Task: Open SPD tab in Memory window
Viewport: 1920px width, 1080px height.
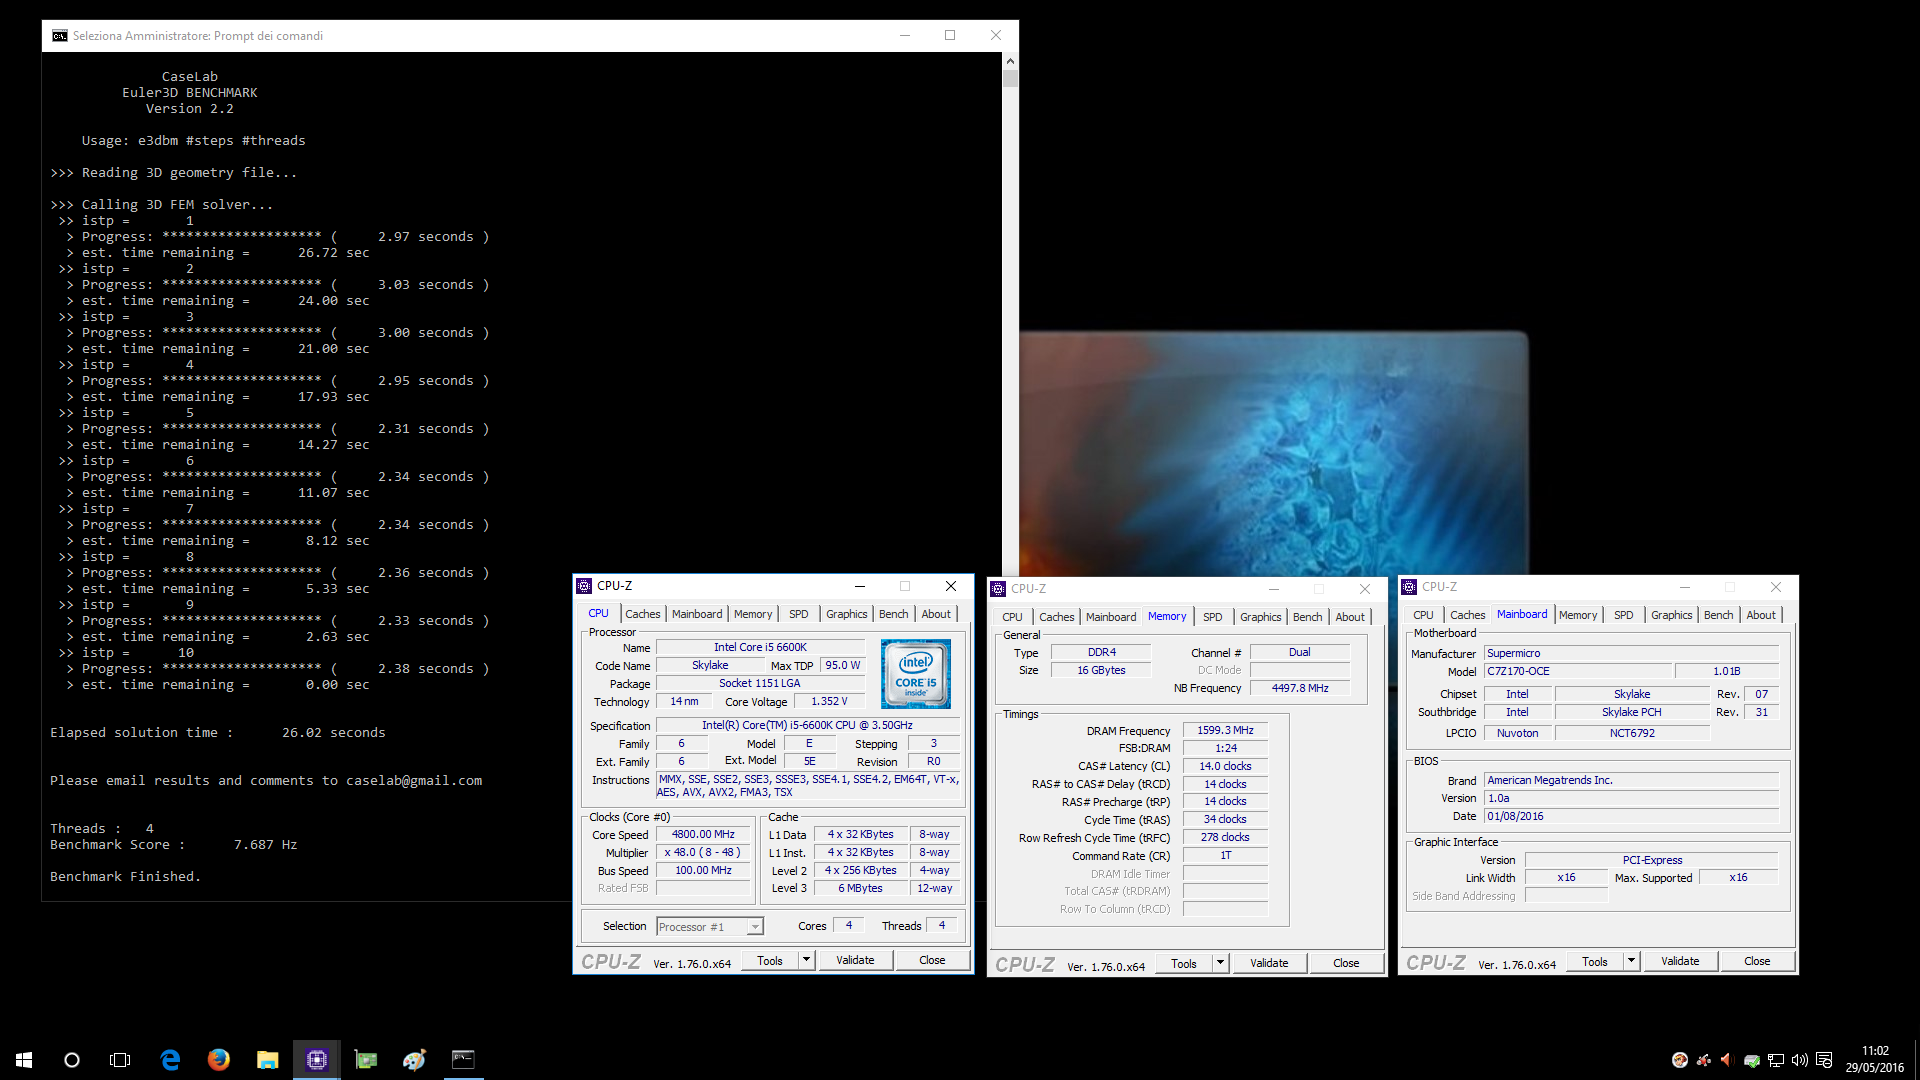Action: 1213,617
